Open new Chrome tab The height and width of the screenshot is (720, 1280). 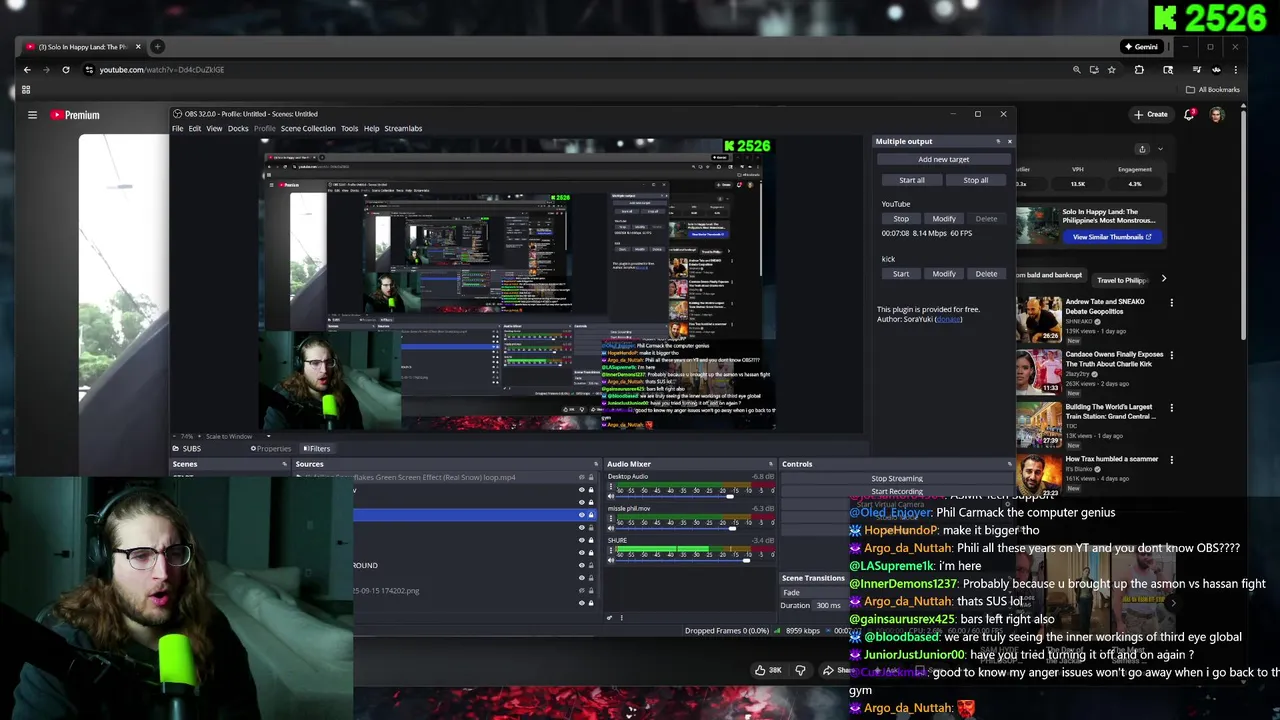click(x=157, y=46)
